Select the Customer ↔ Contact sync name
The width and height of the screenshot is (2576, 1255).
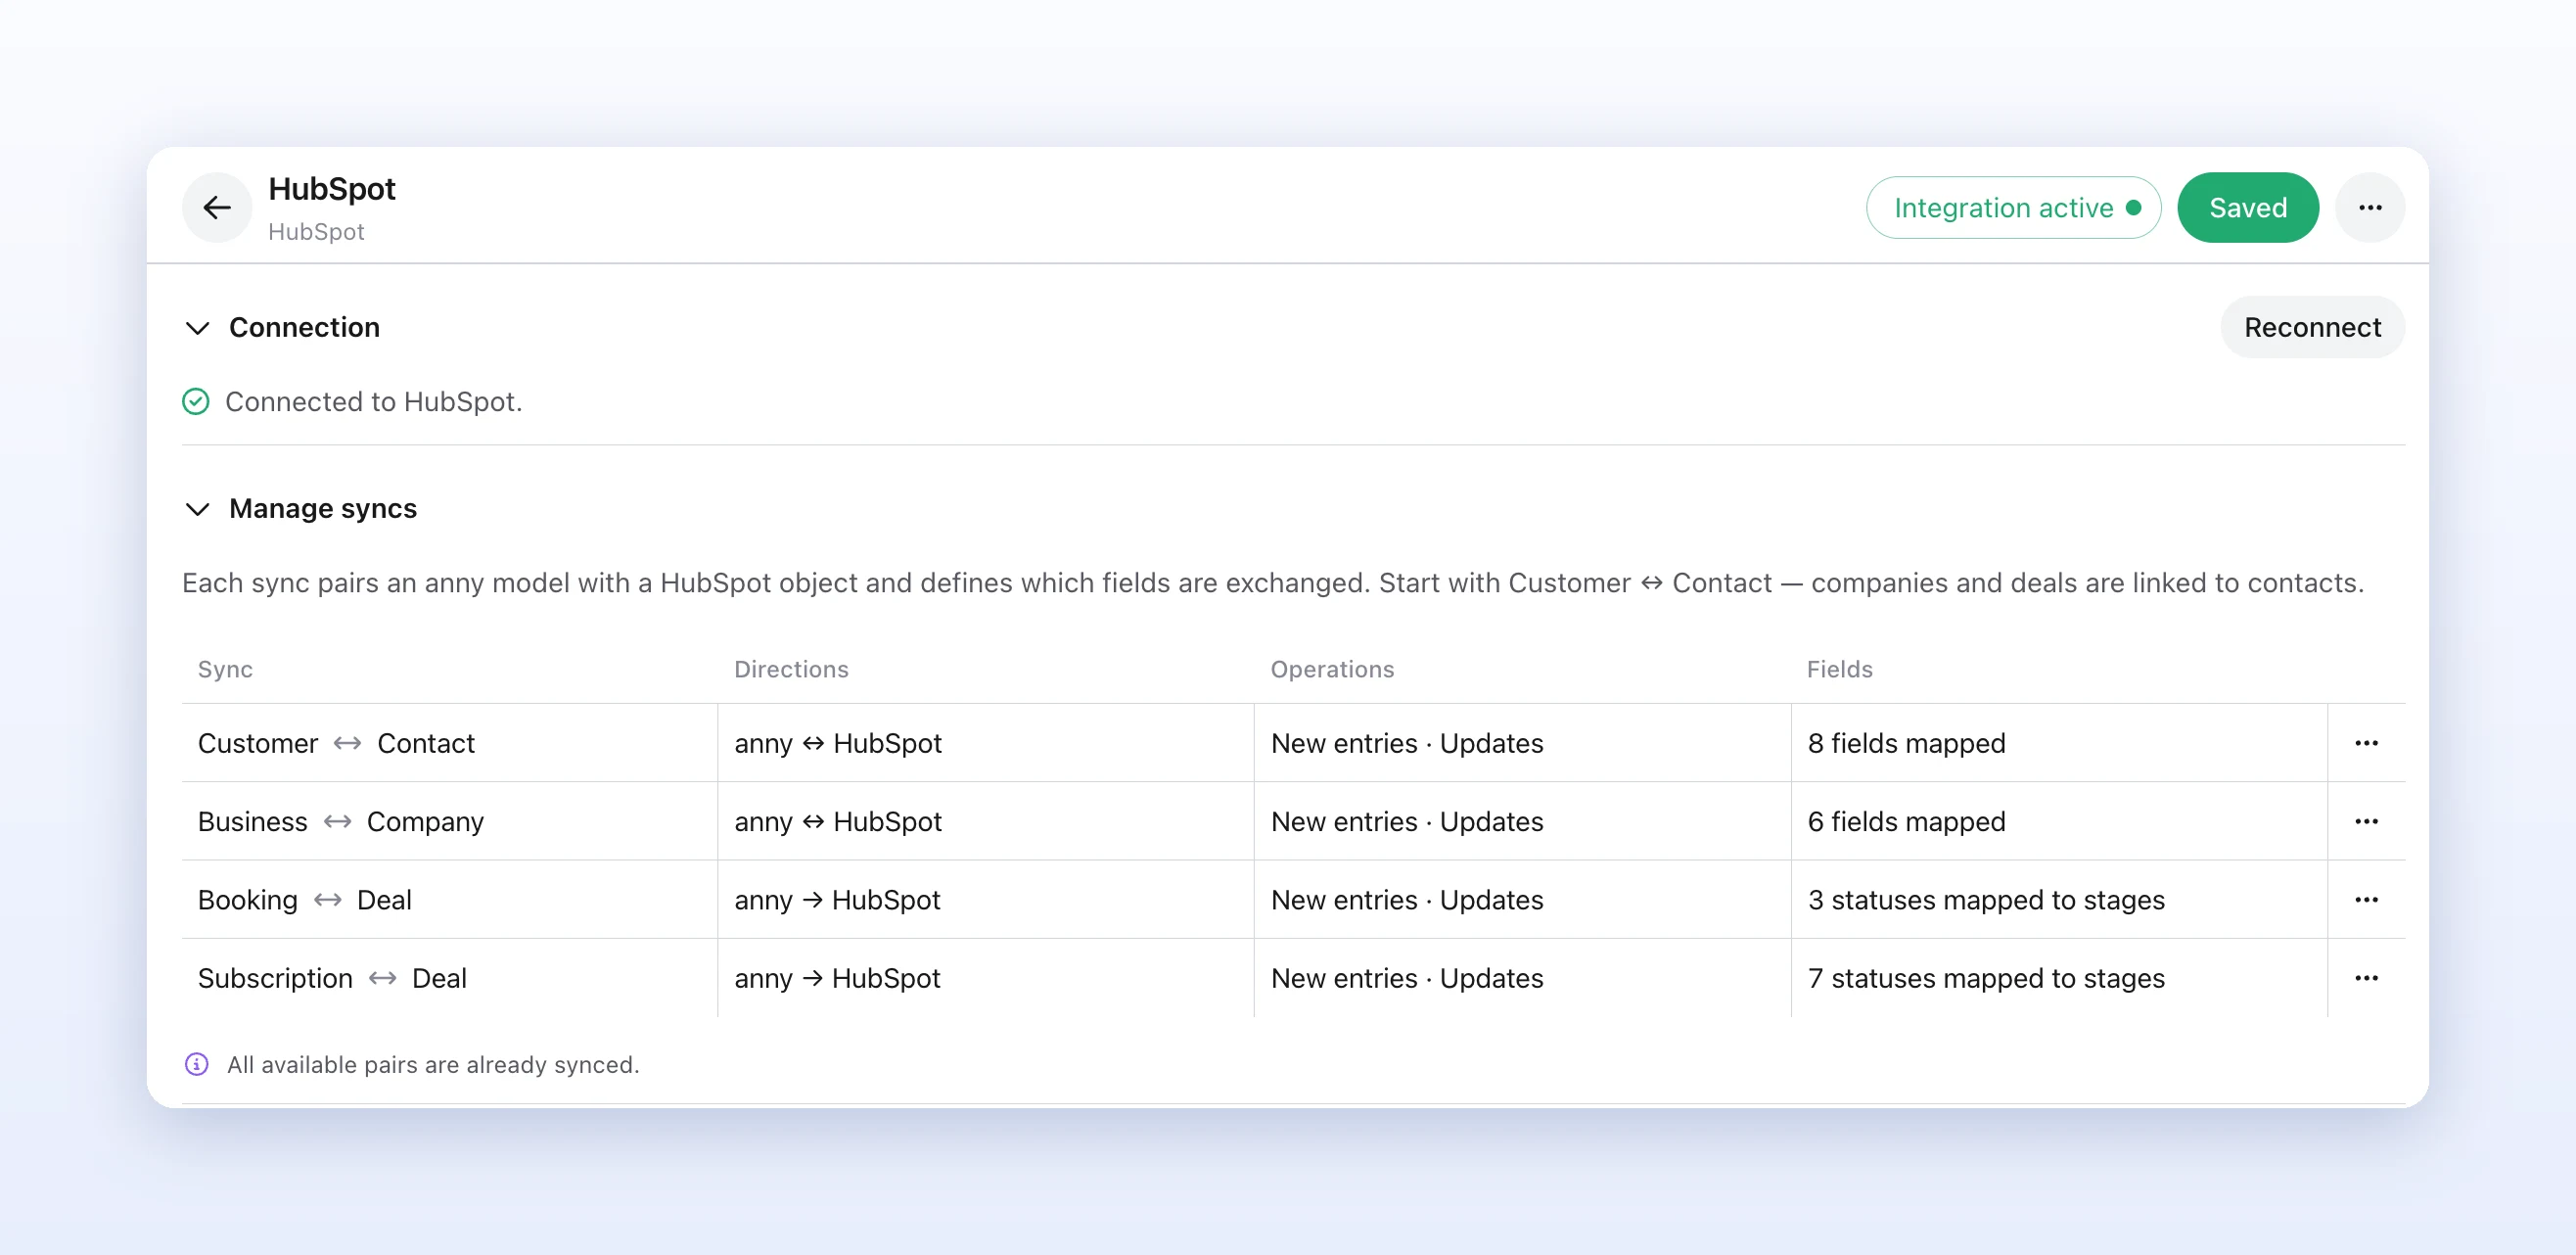[x=336, y=743]
